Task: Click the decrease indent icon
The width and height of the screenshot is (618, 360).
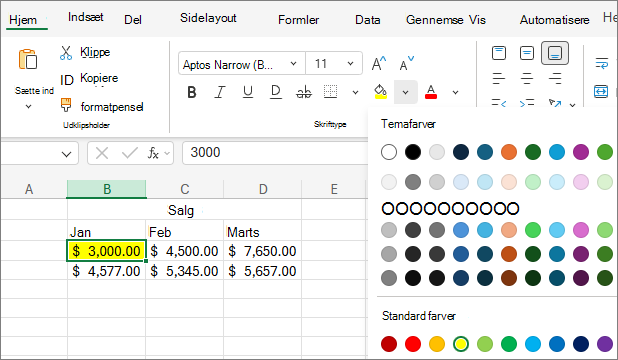Action: (x=499, y=103)
